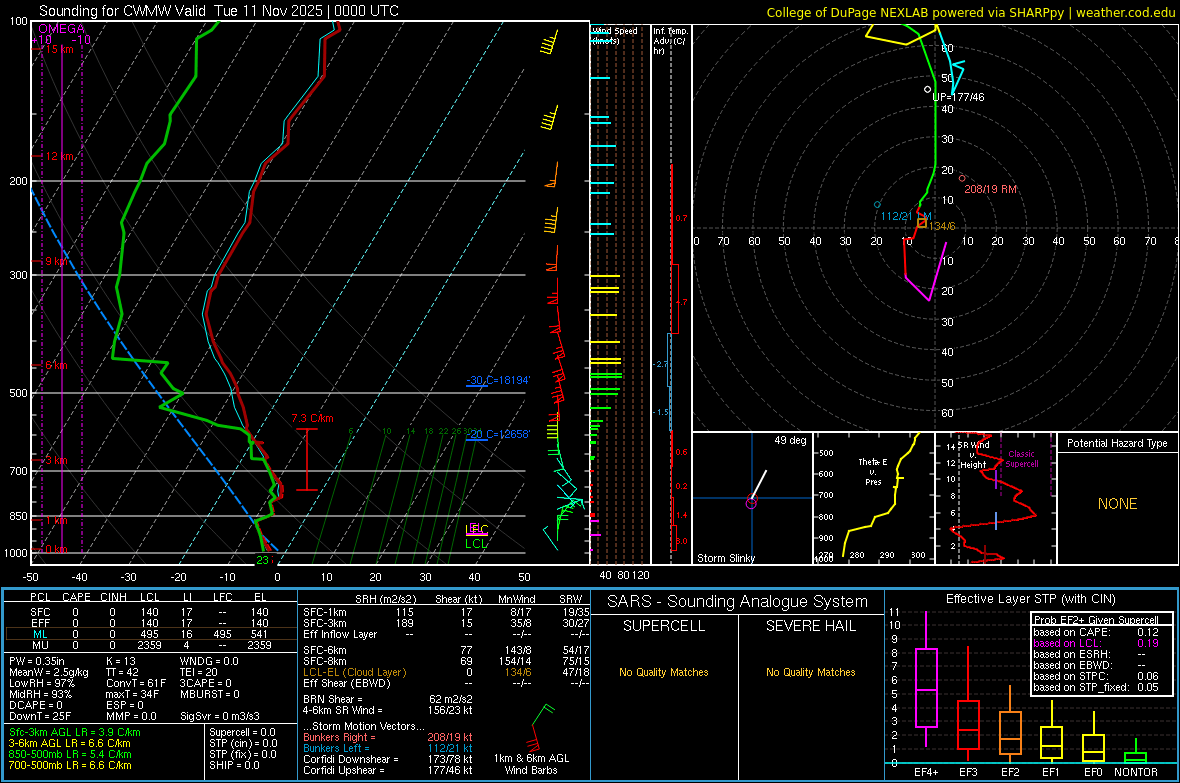Click the '112/21 LM' hodograph label

(906, 216)
